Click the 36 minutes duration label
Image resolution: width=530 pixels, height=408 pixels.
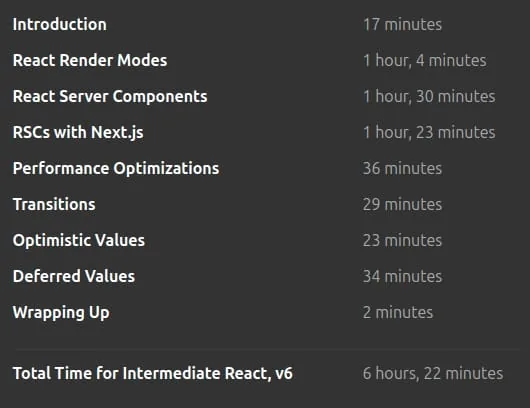[402, 168]
